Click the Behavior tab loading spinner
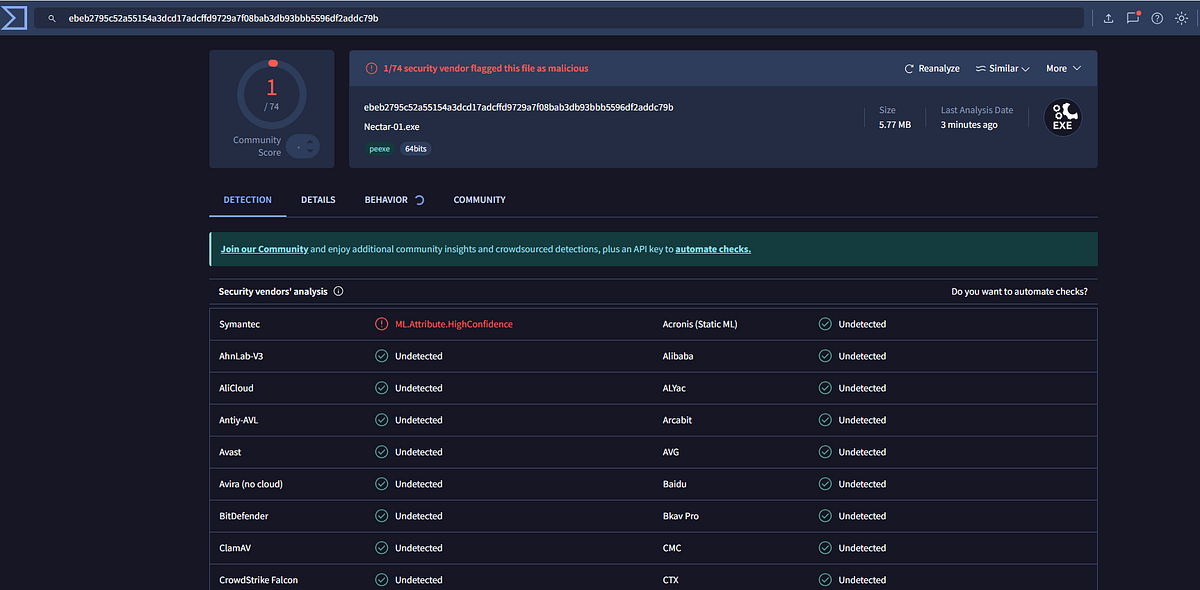 tap(420, 200)
